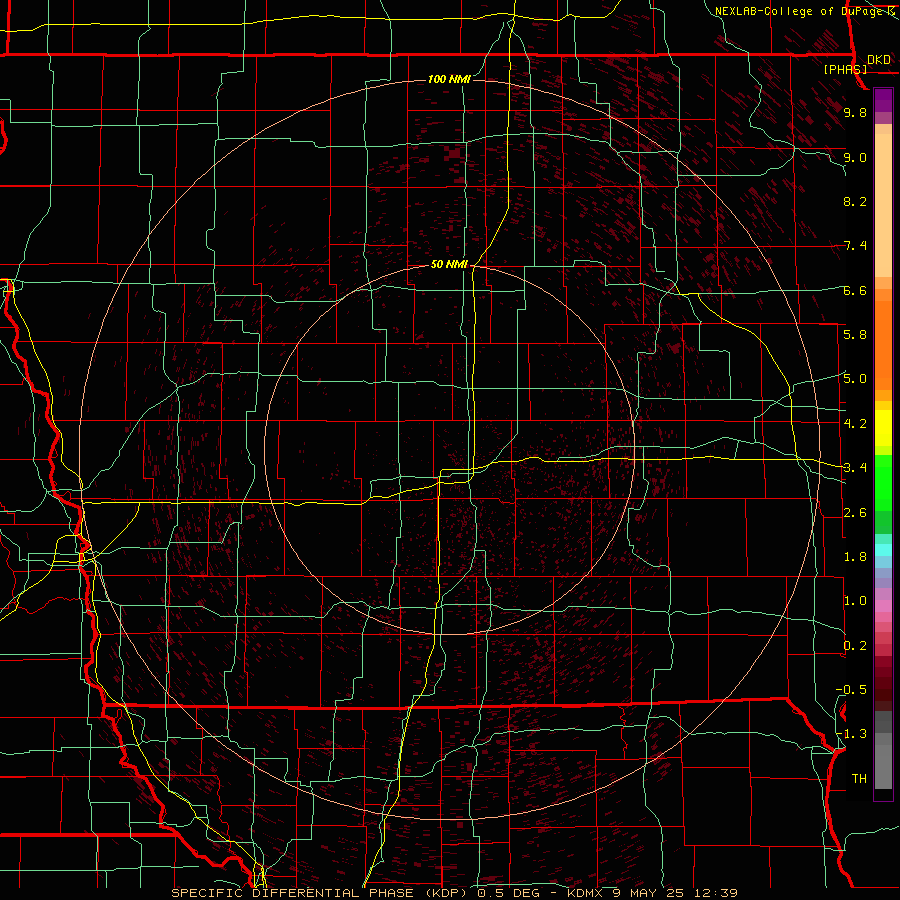Image resolution: width=900 pixels, height=900 pixels.
Task: Select the purple segment of the color bar
Action: 883,100
